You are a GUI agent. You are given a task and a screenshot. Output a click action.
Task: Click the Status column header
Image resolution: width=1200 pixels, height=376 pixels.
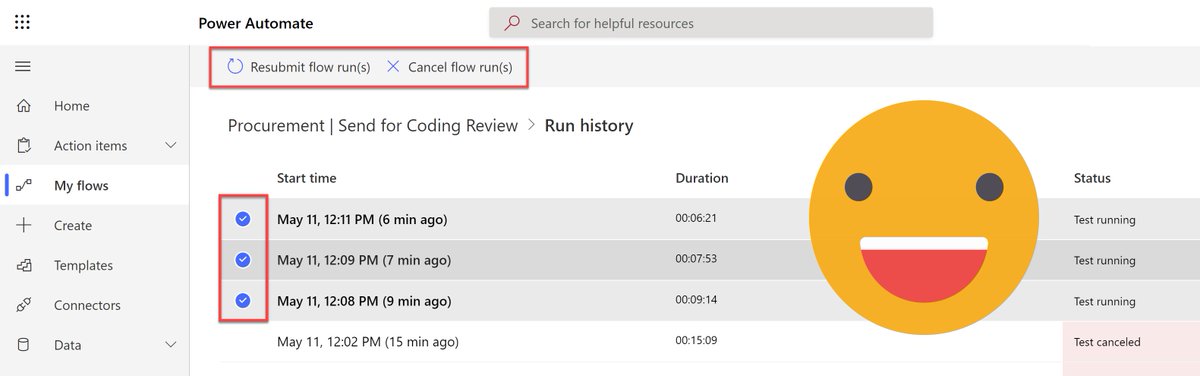coord(1092,178)
